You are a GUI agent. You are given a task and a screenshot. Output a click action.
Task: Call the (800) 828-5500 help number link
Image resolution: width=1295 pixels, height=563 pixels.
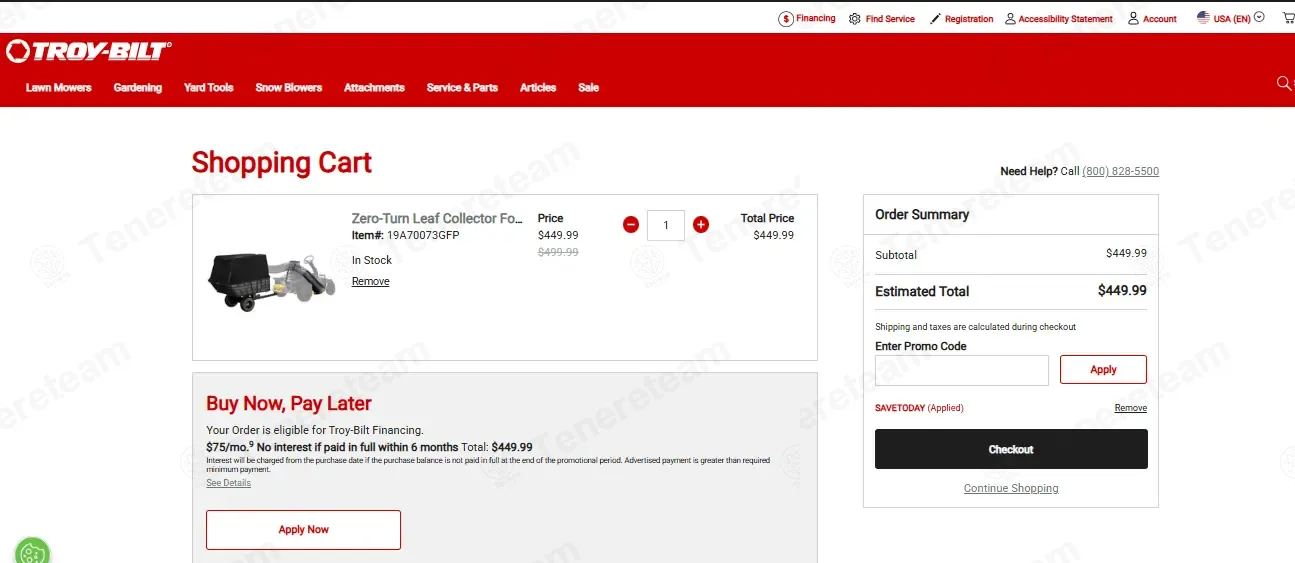click(x=1120, y=172)
